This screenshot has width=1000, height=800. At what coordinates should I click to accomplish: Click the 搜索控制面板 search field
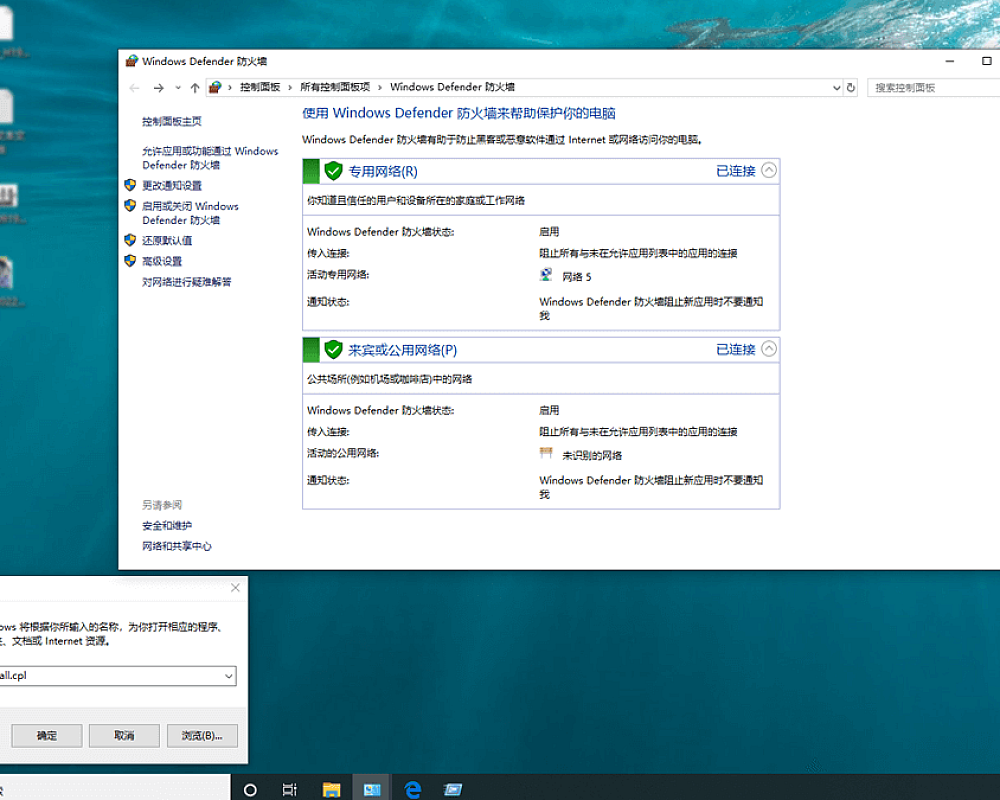pos(930,88)
